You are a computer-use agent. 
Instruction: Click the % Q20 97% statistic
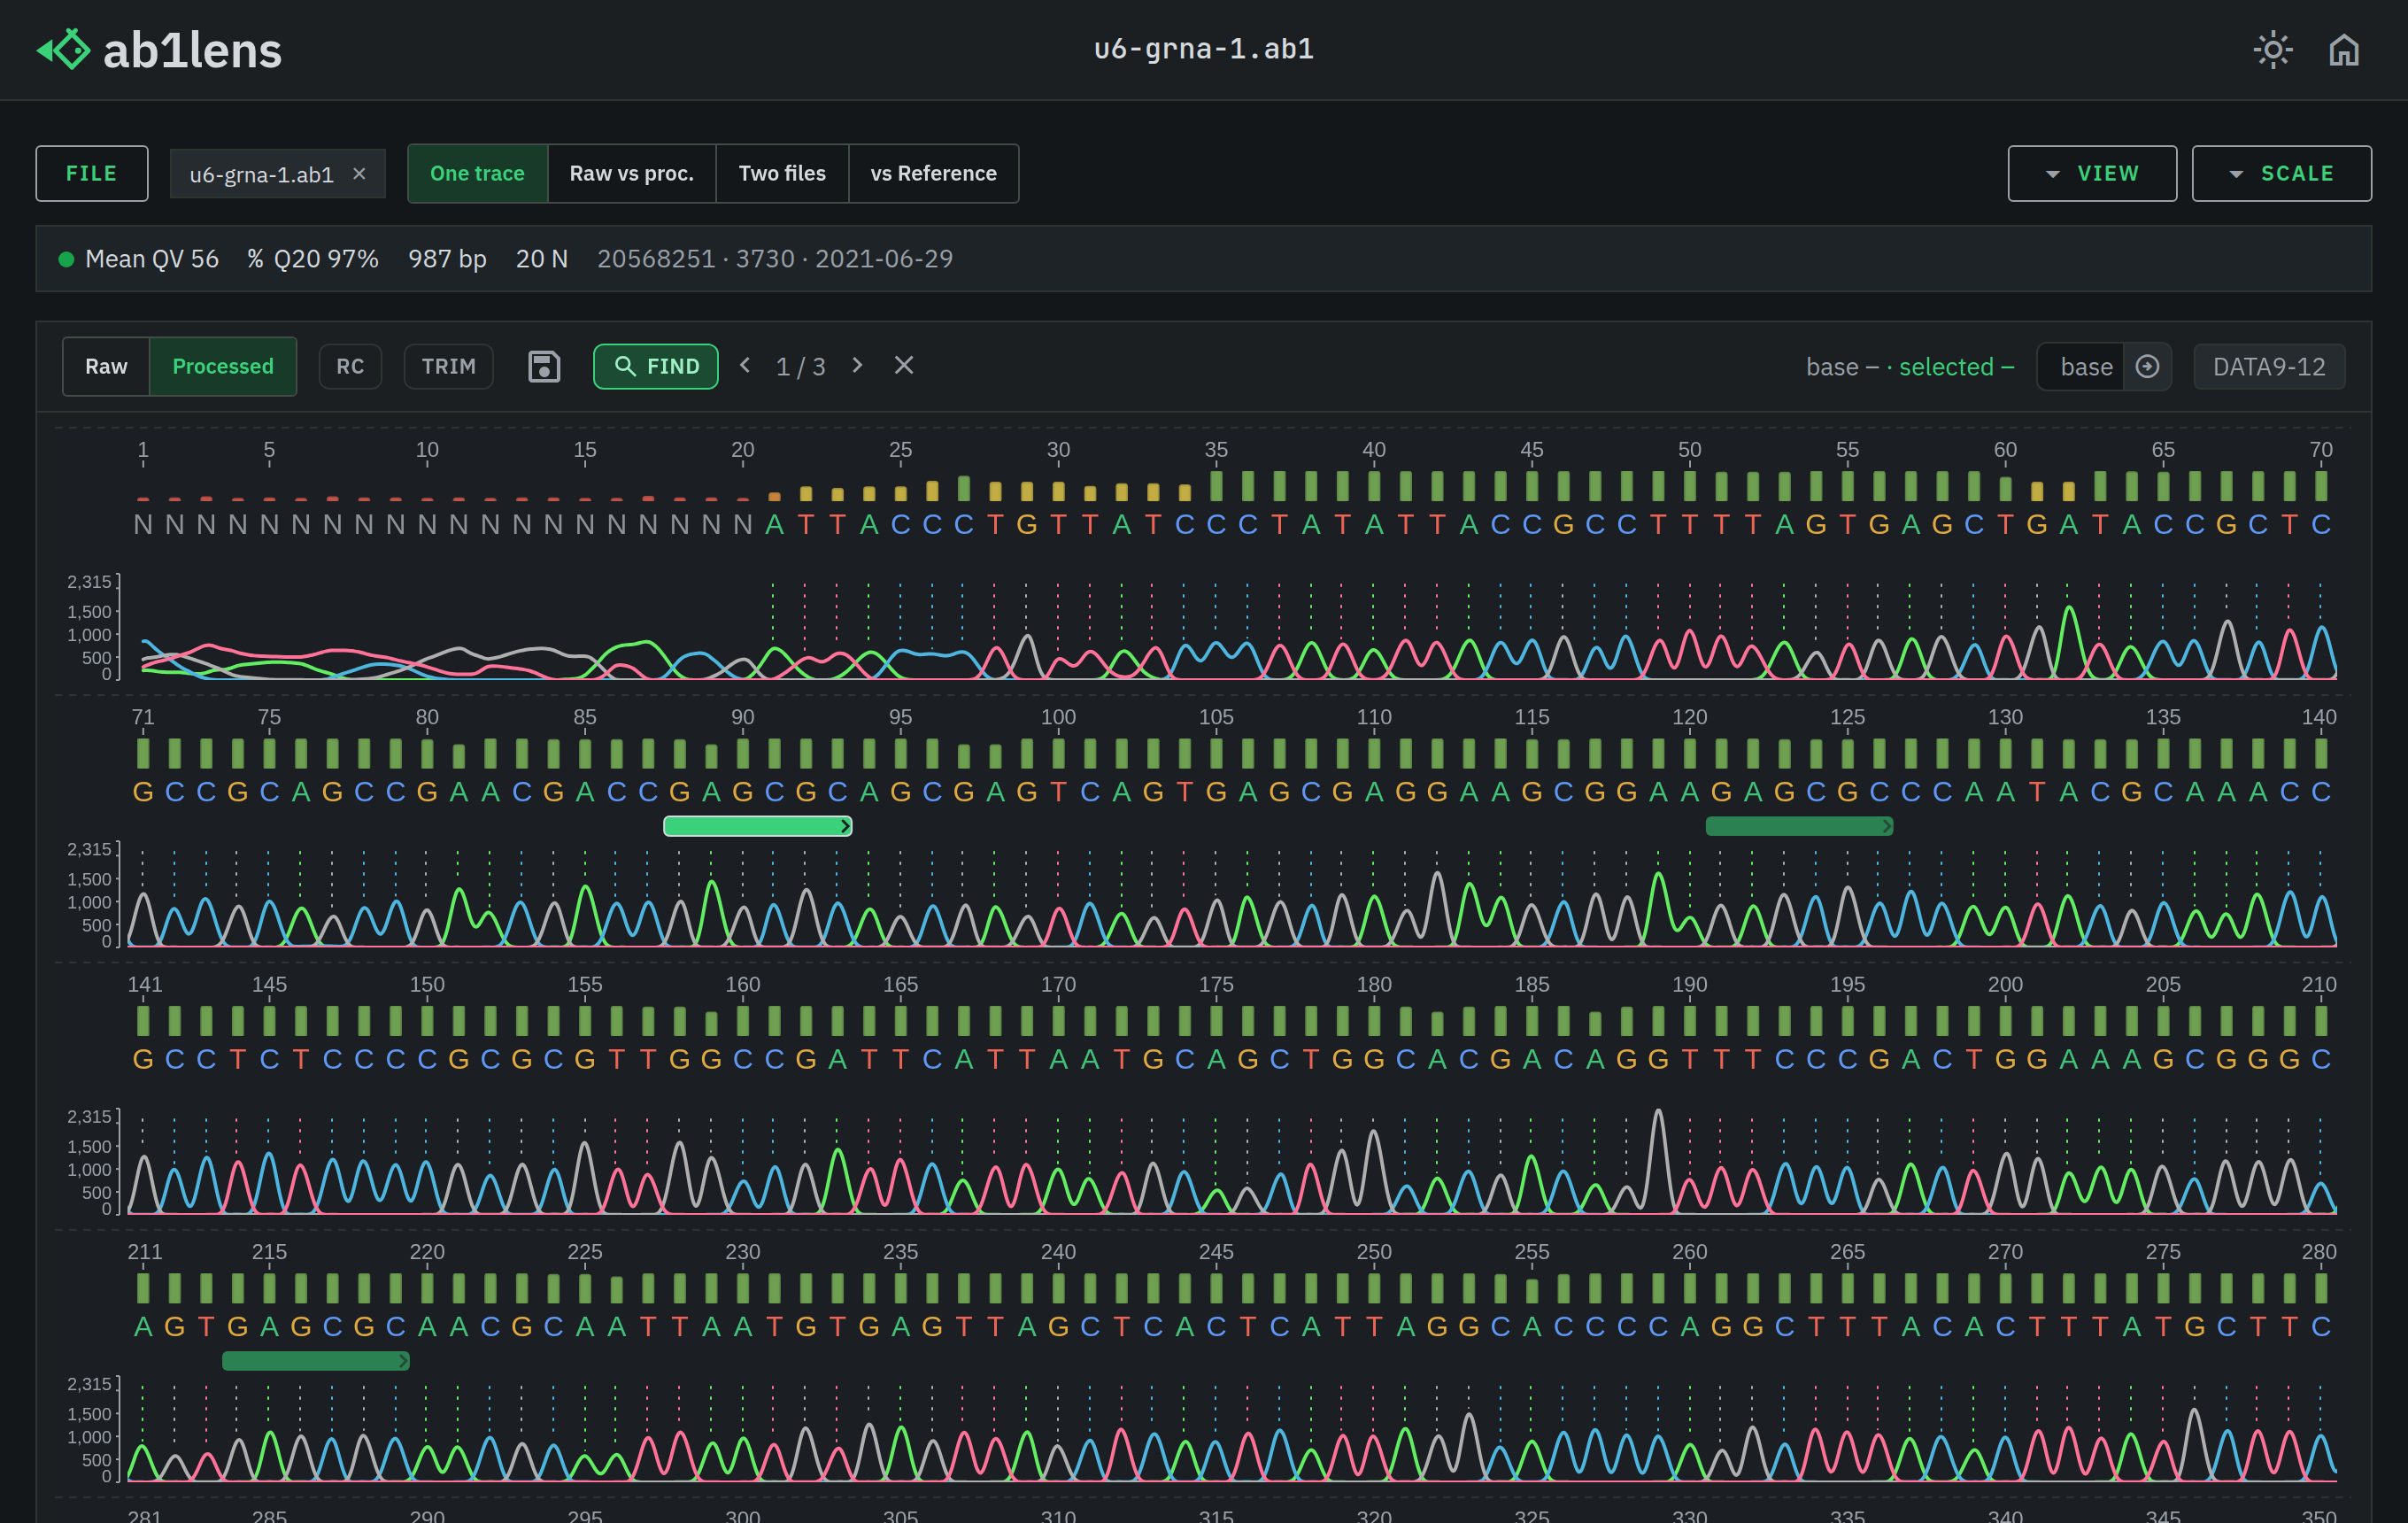pyautogui.click(x=313, y=259)
